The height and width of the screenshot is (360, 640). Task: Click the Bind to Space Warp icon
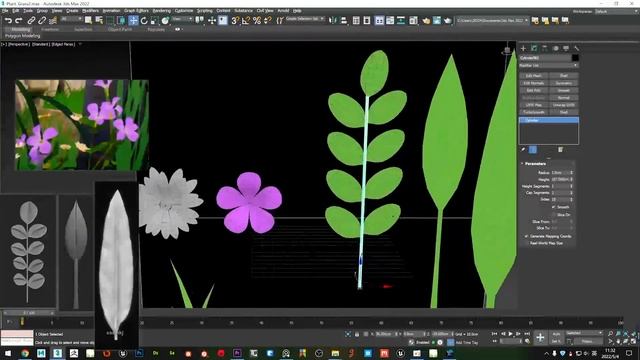(x=53, y=20)
